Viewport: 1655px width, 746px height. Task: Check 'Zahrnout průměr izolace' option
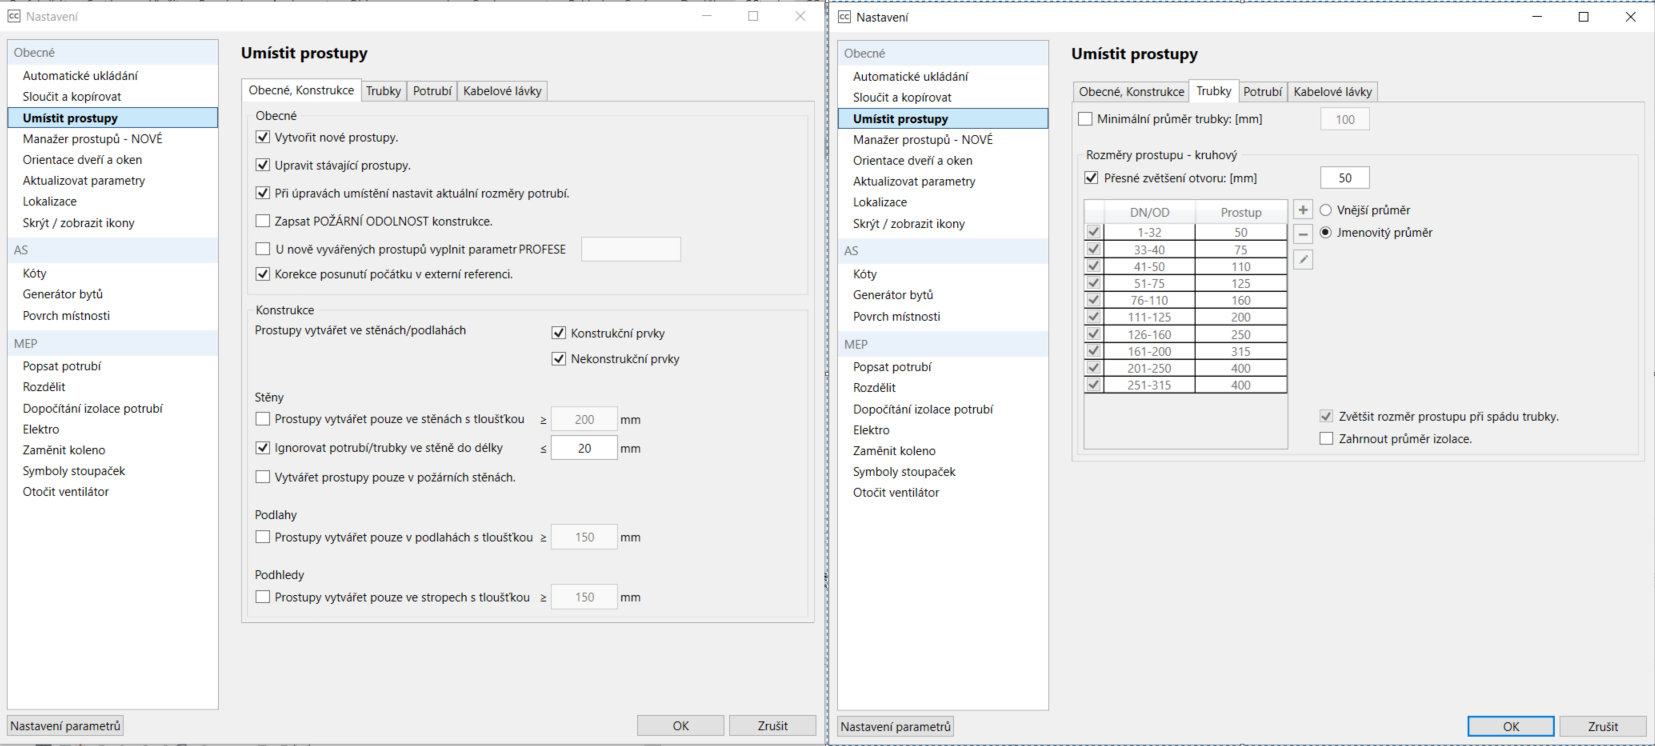coord(1326,439)
